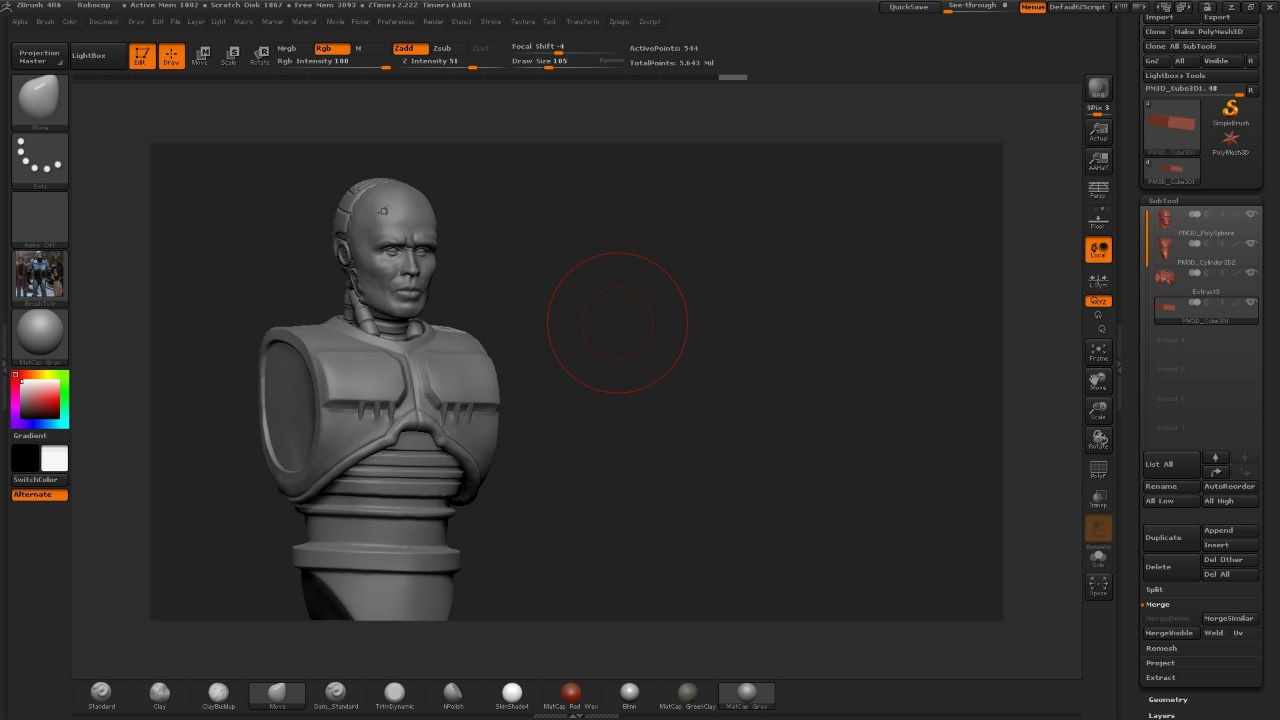This screenshot has width=1280, height=720.
Task: Expand the Split section
Action: 1155,590
